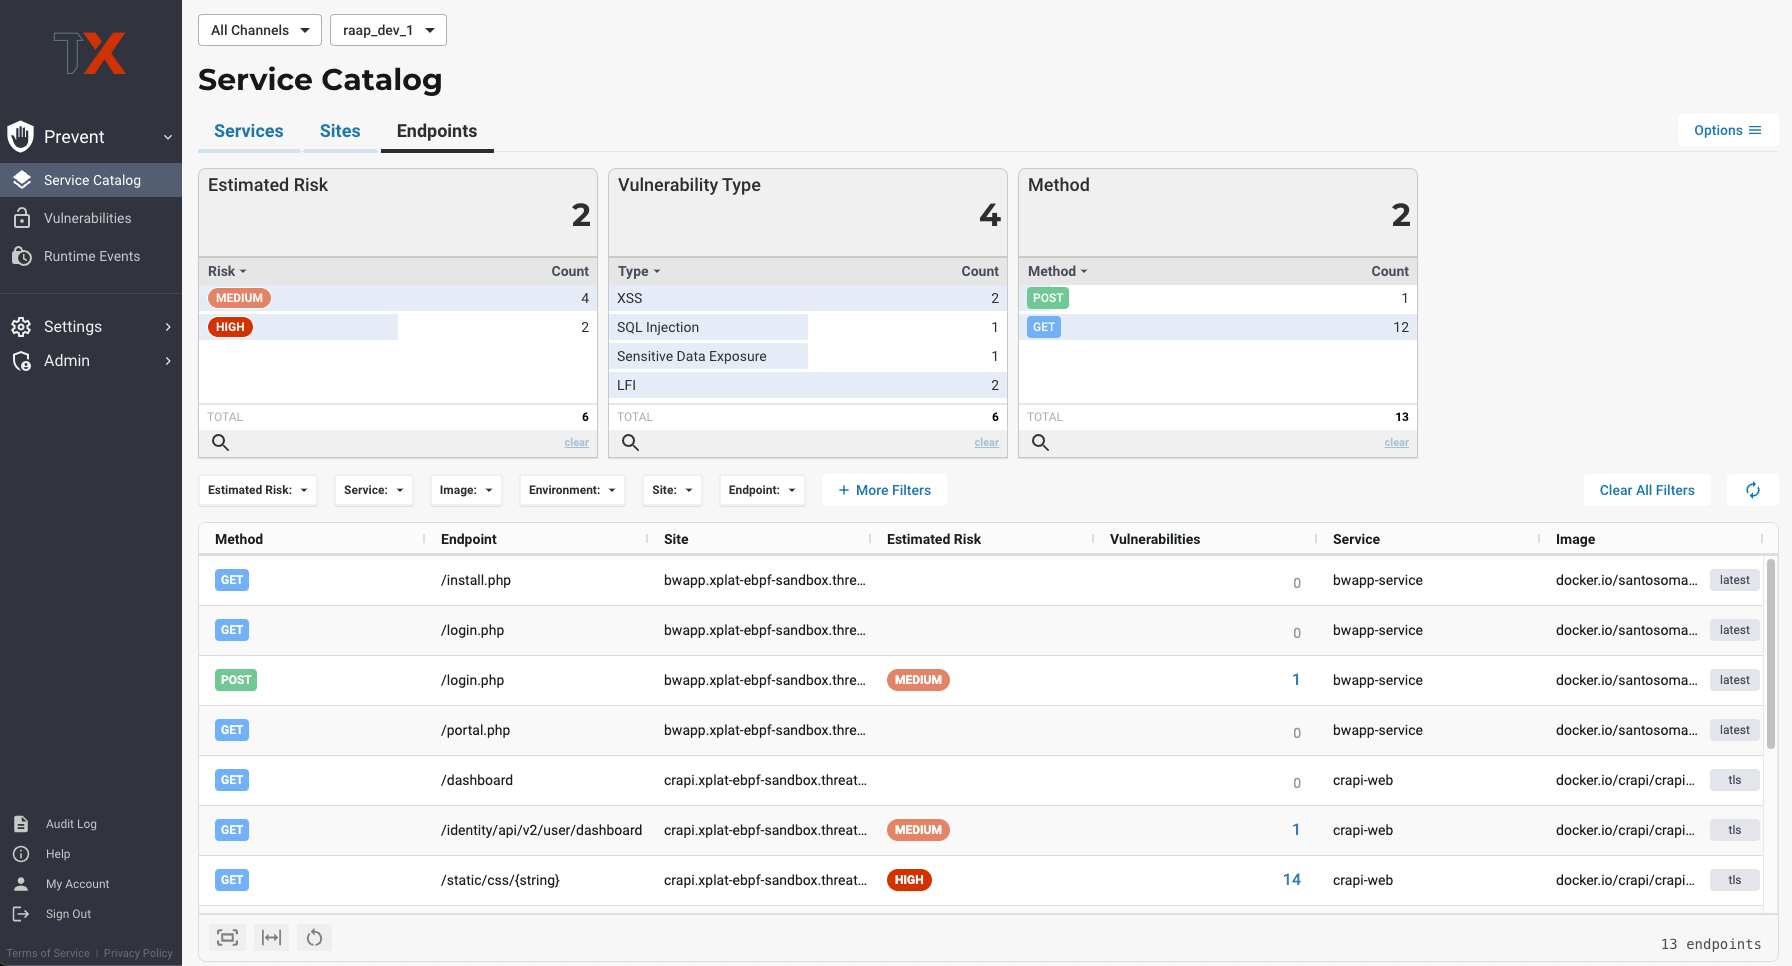Search within Vulnerability Type panel
The width and height of the screenshot is (1792, 966).
(631, 442)
